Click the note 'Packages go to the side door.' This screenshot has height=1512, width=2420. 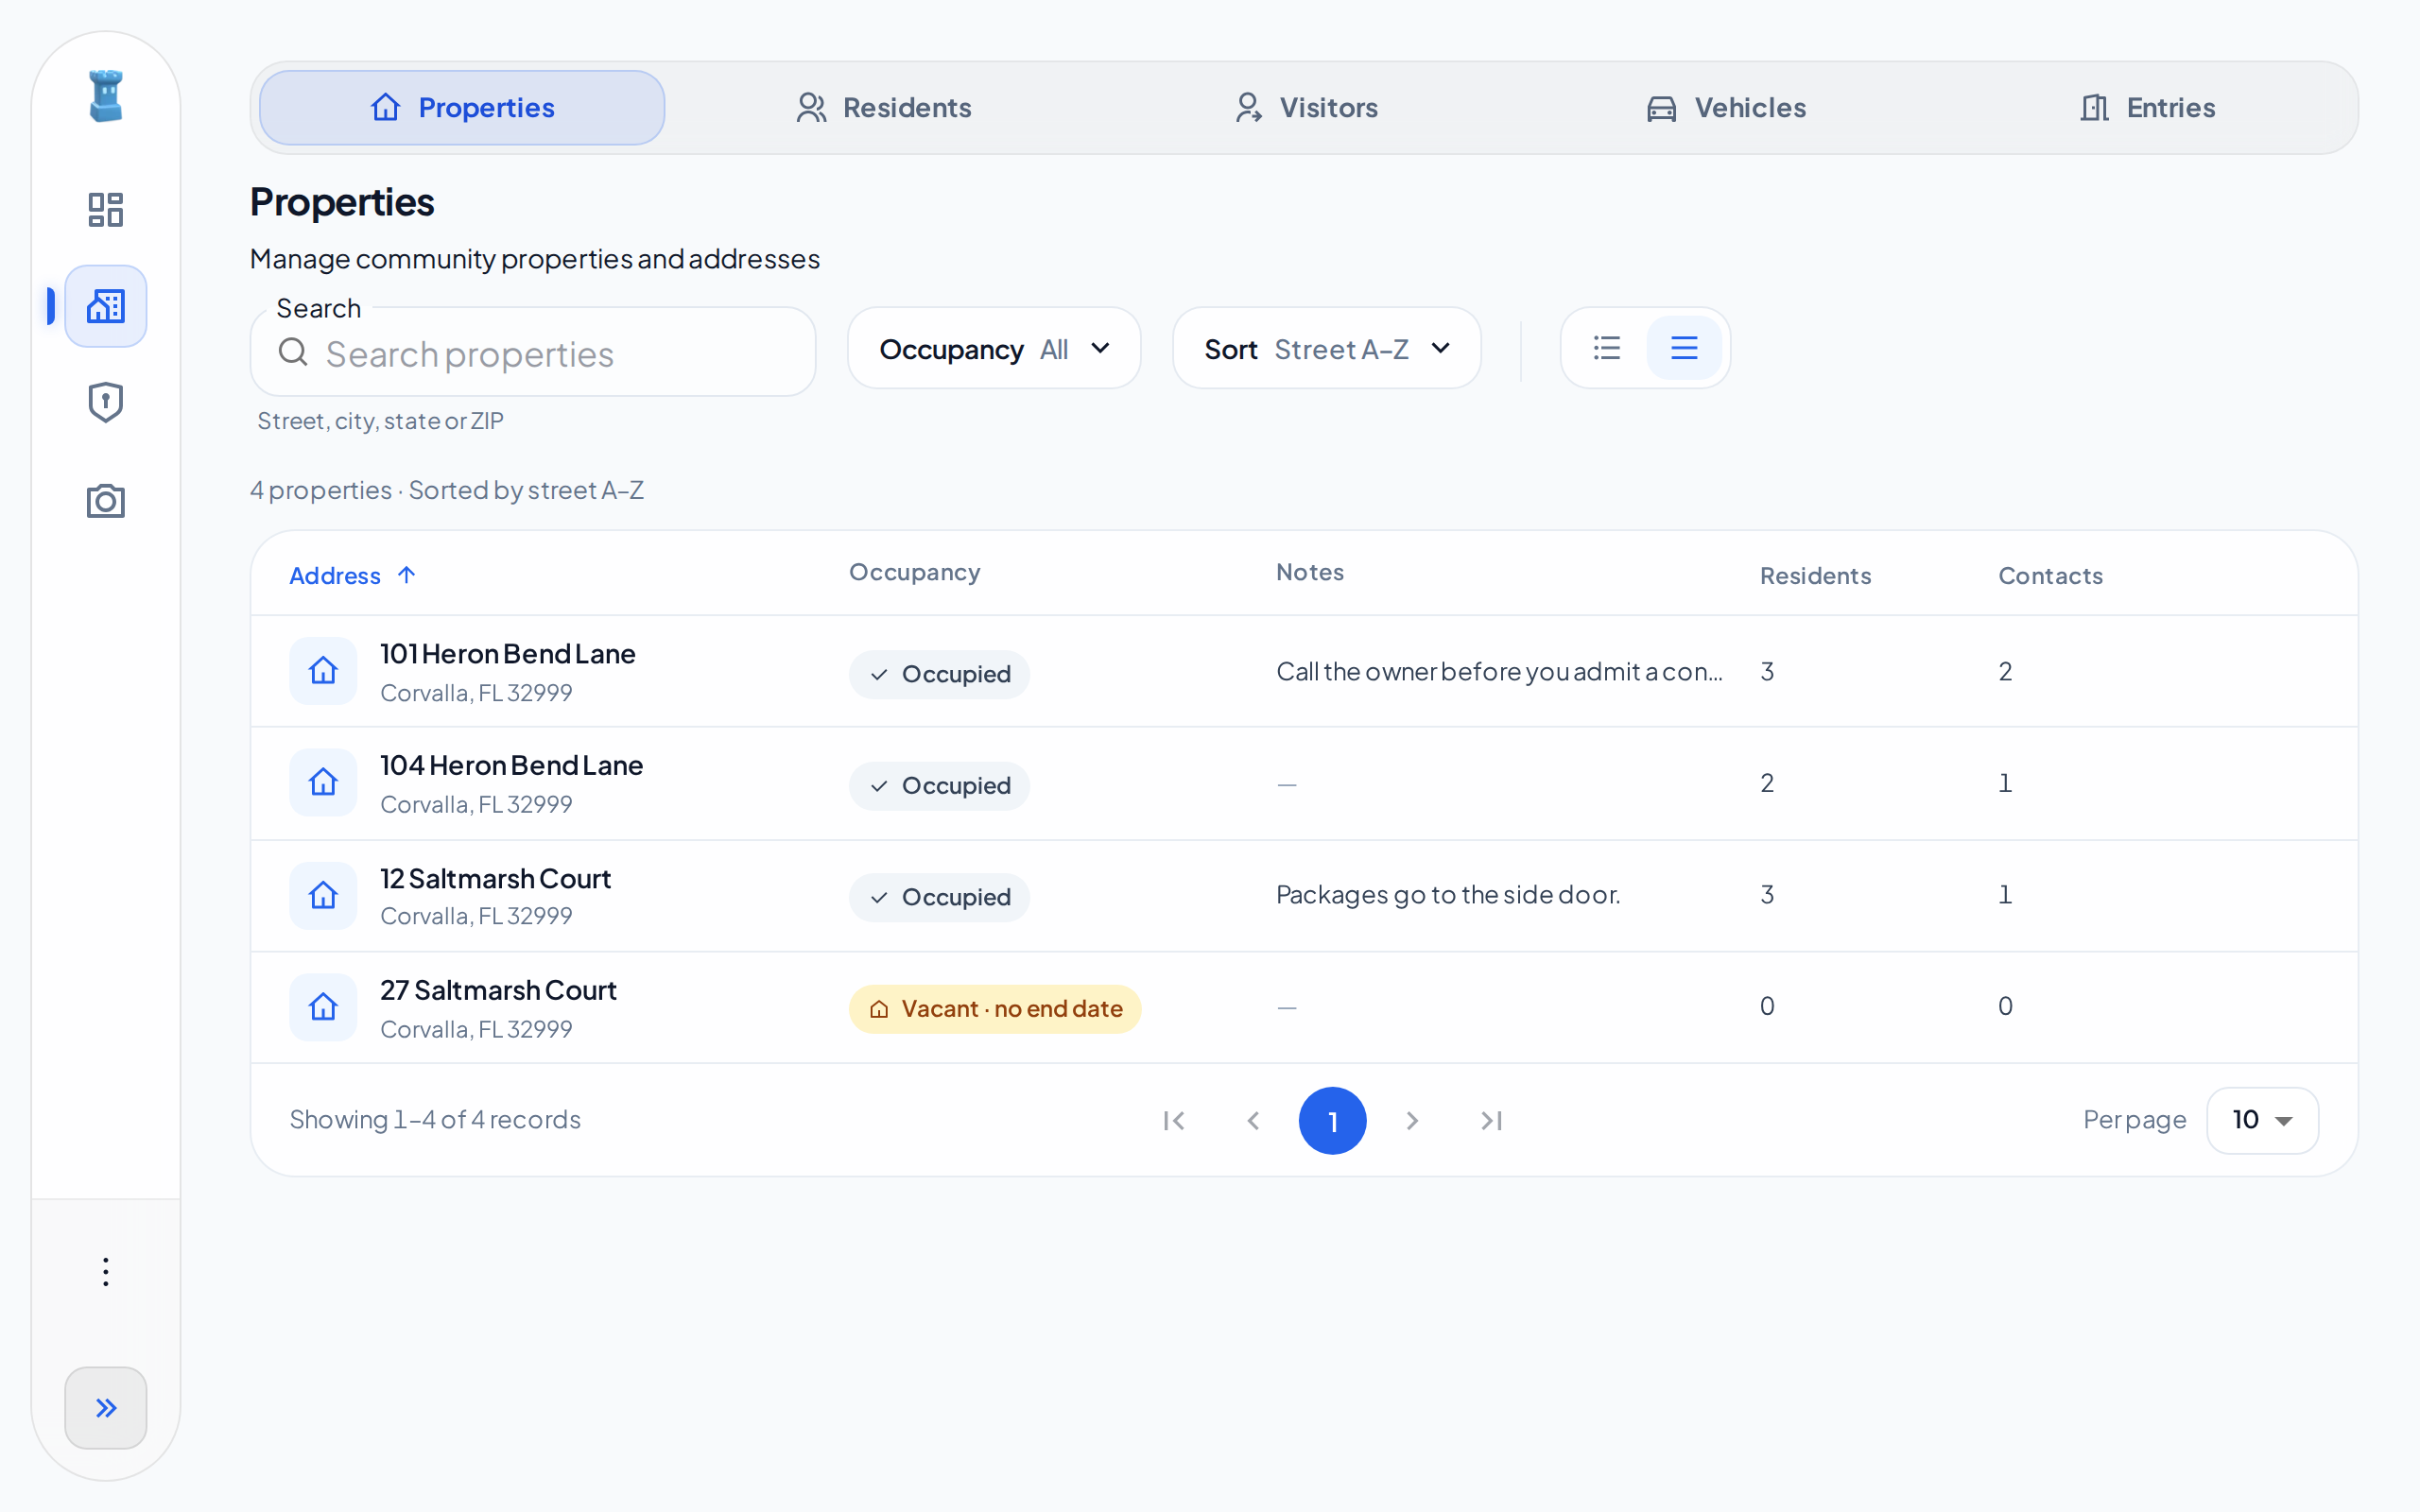click(1448, 895)
